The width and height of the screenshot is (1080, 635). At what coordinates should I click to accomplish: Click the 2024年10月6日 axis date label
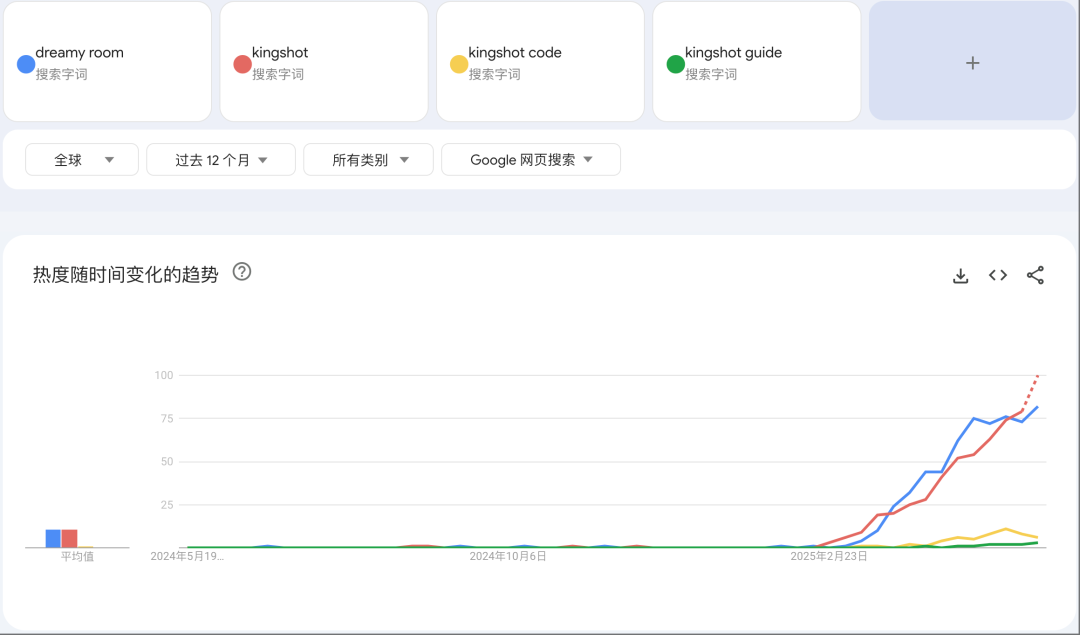pyautogui.click(x=508, y=556)
